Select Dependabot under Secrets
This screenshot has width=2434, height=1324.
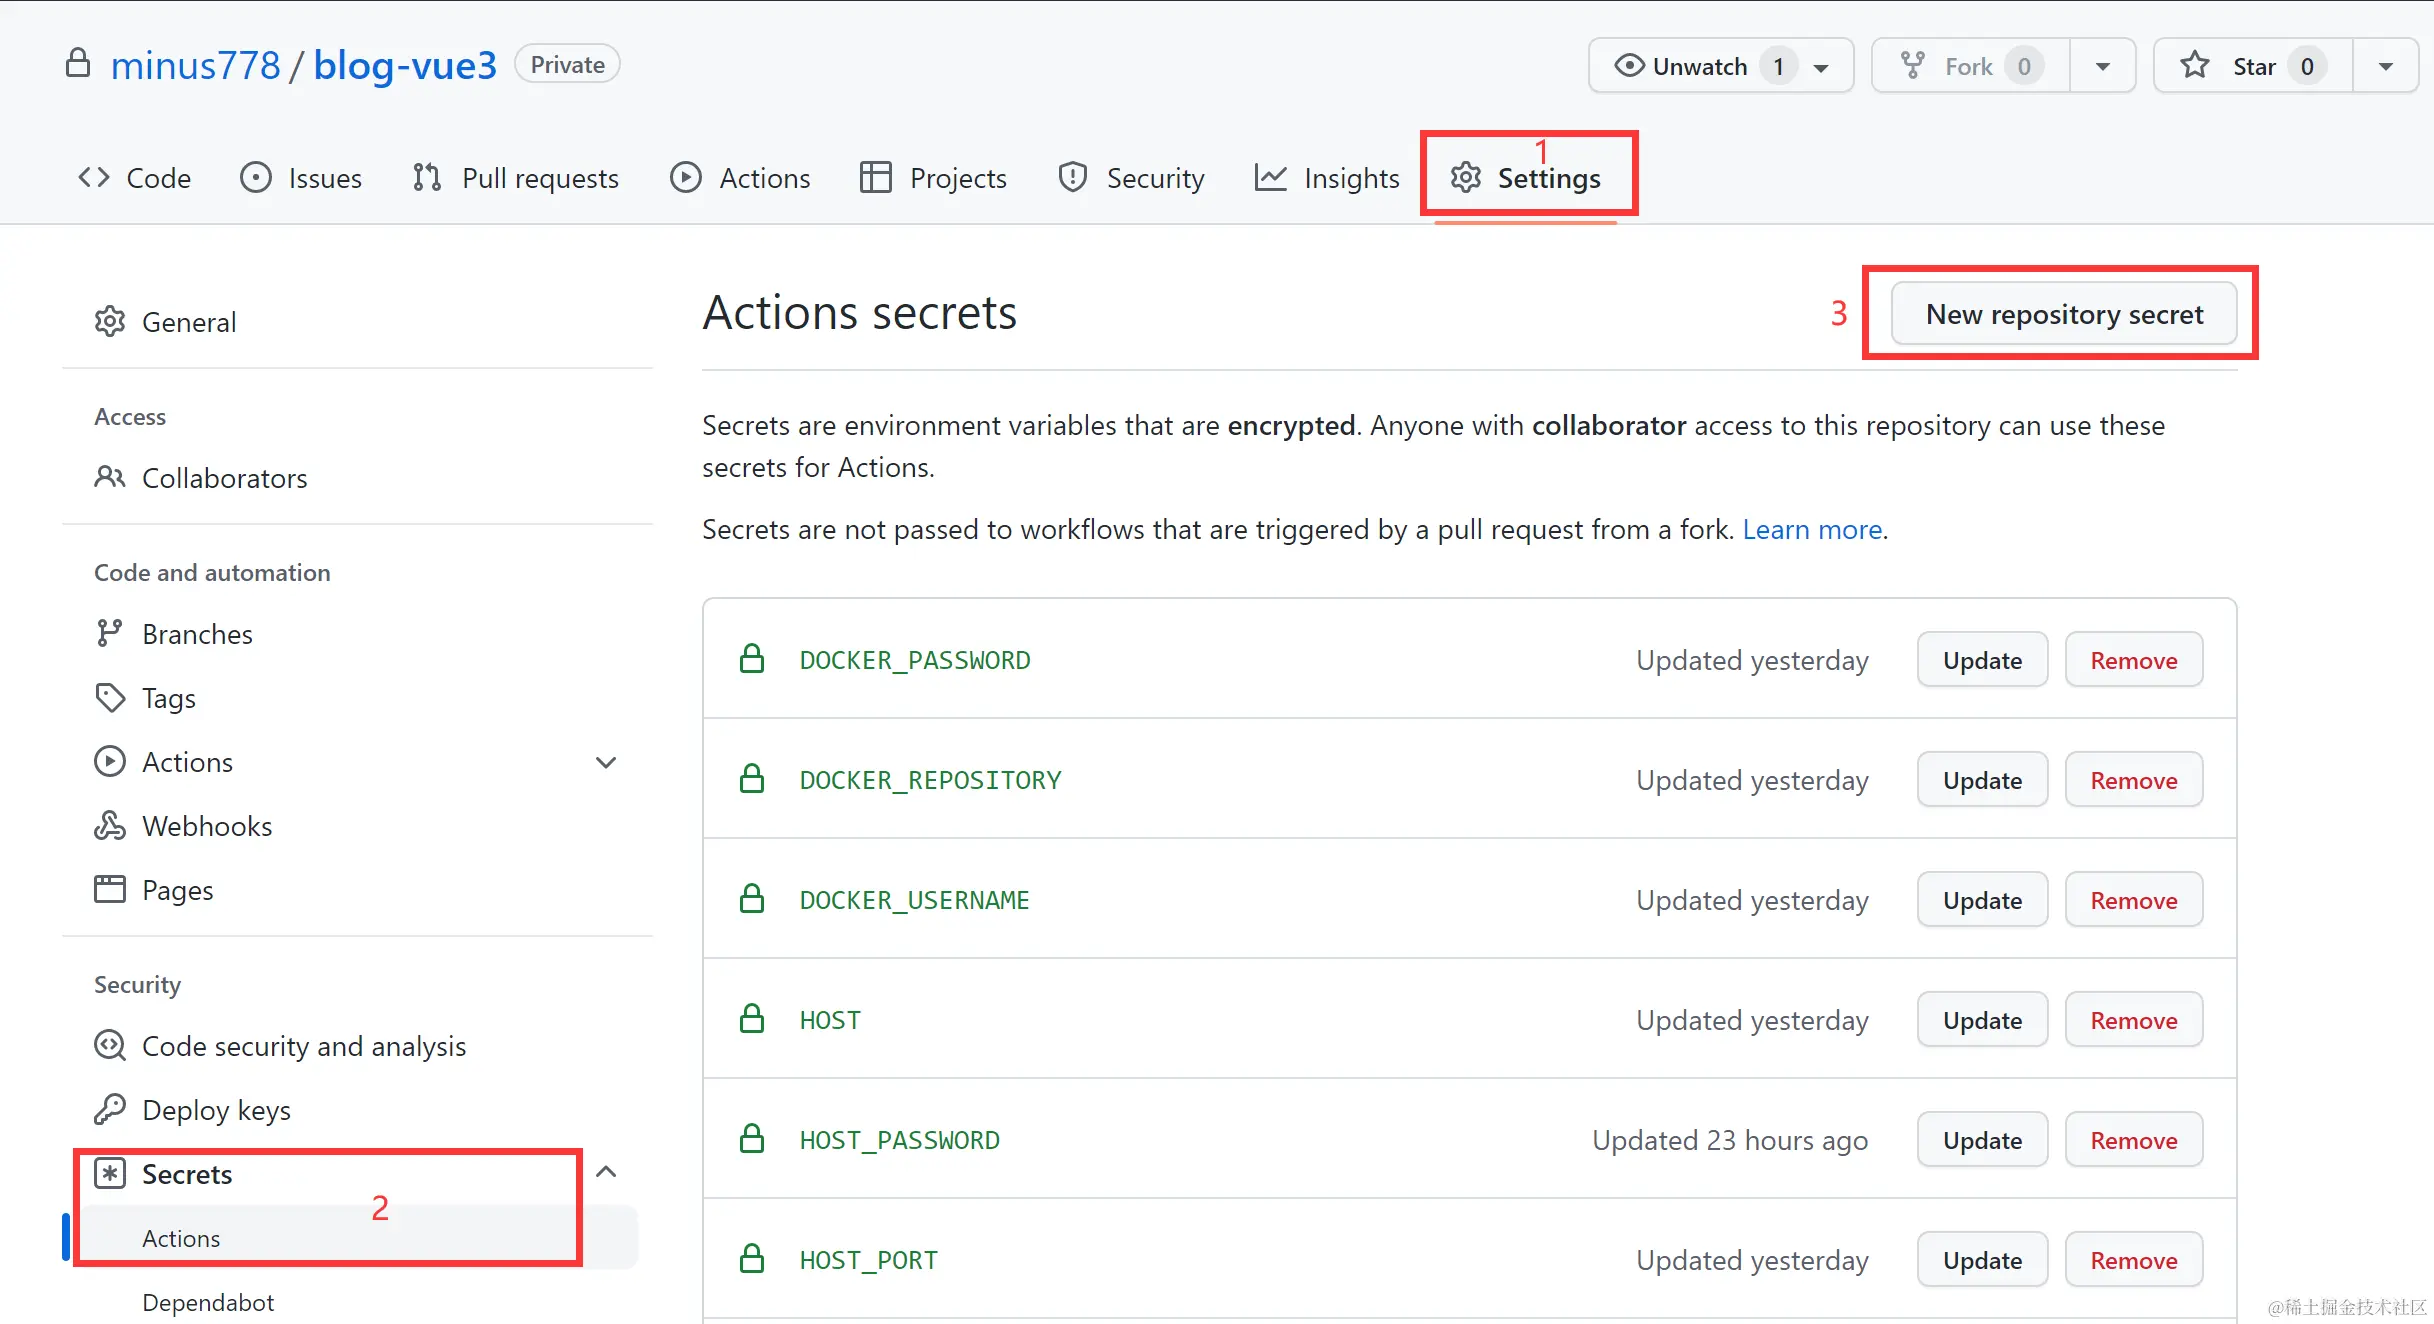208,1302
